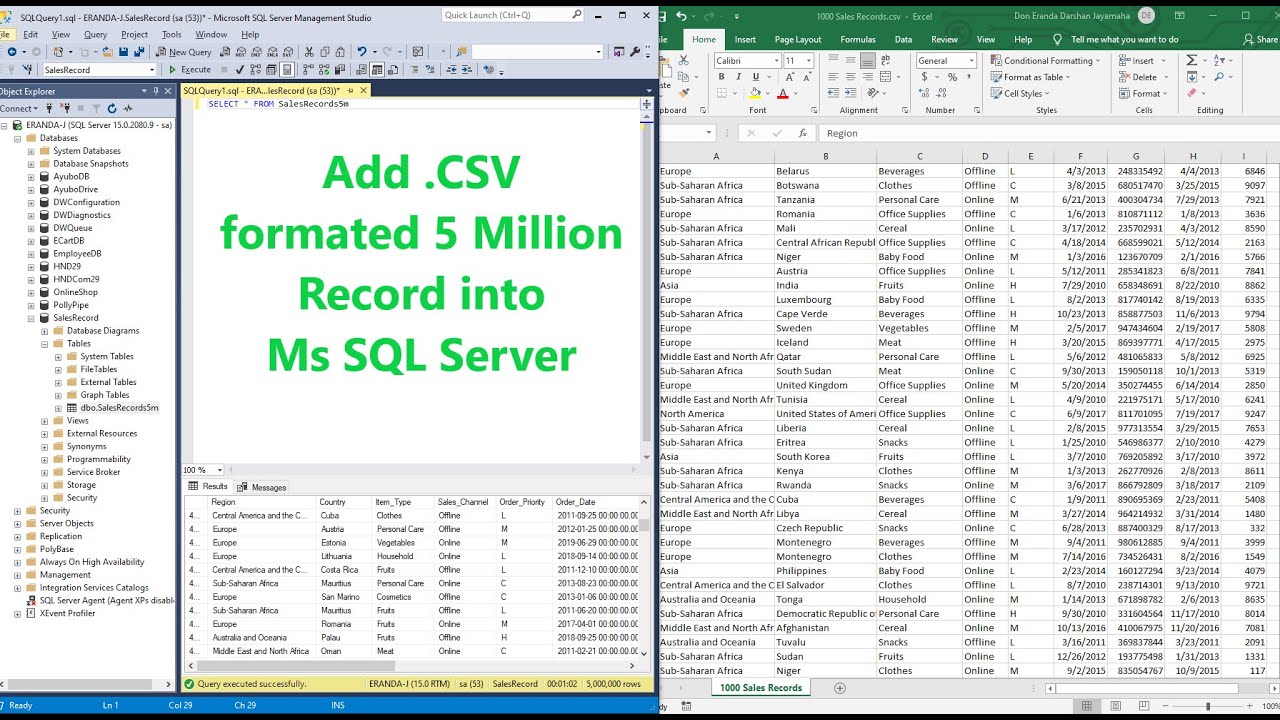Image resolution: width=1280 pixels, height=720 pixels.
Task: Click Clear eraser icon in Excel Editing group
Action: (x=1191, y=92)
